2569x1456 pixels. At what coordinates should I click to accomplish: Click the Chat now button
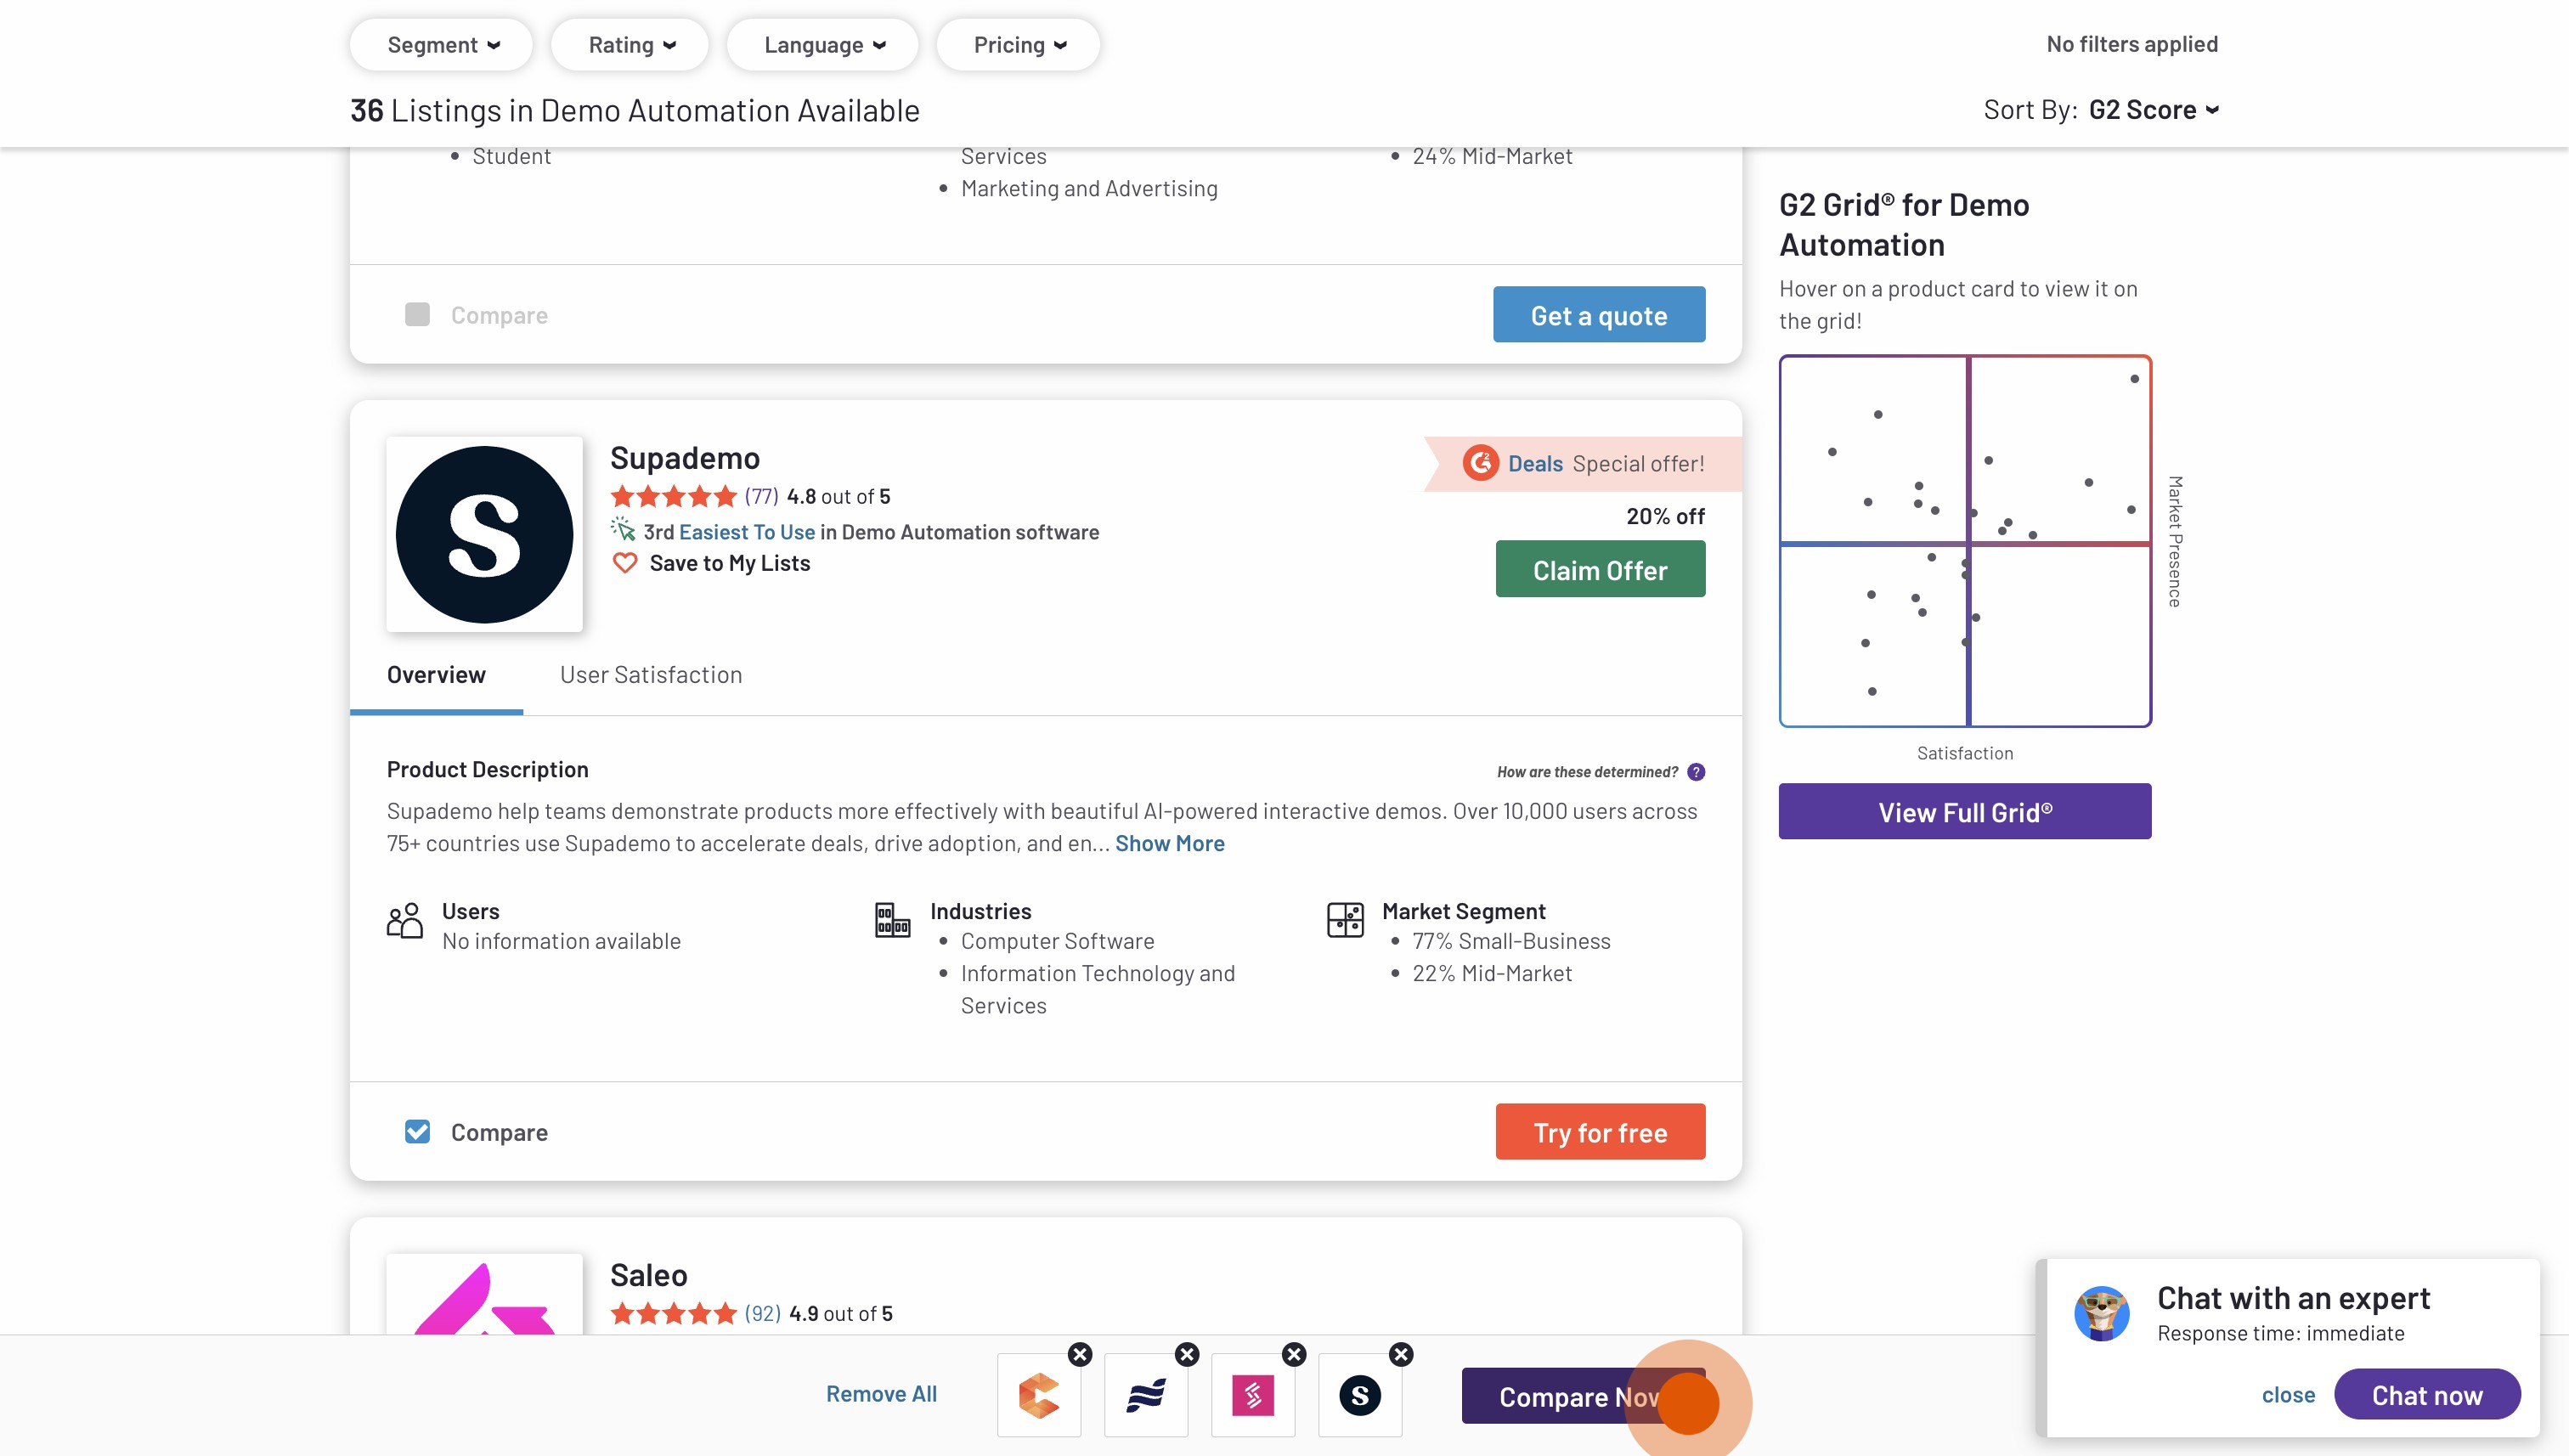2427,1394
